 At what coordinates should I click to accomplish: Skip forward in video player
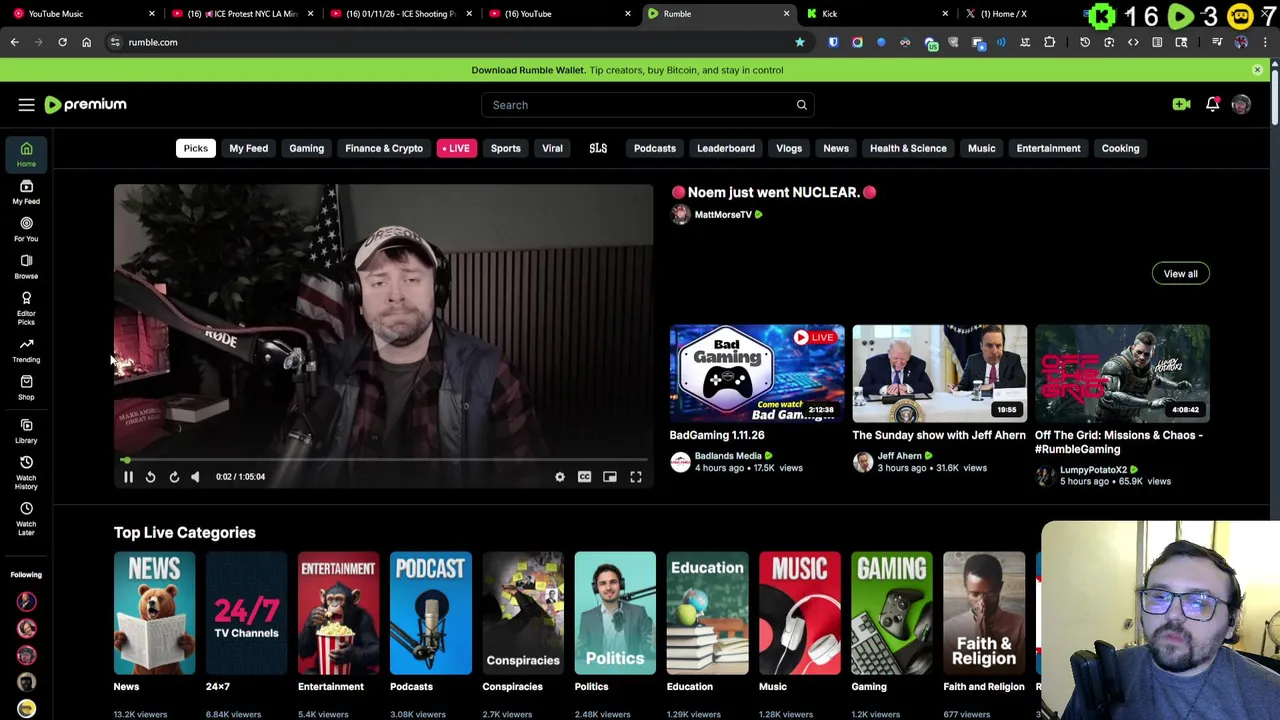174,477
